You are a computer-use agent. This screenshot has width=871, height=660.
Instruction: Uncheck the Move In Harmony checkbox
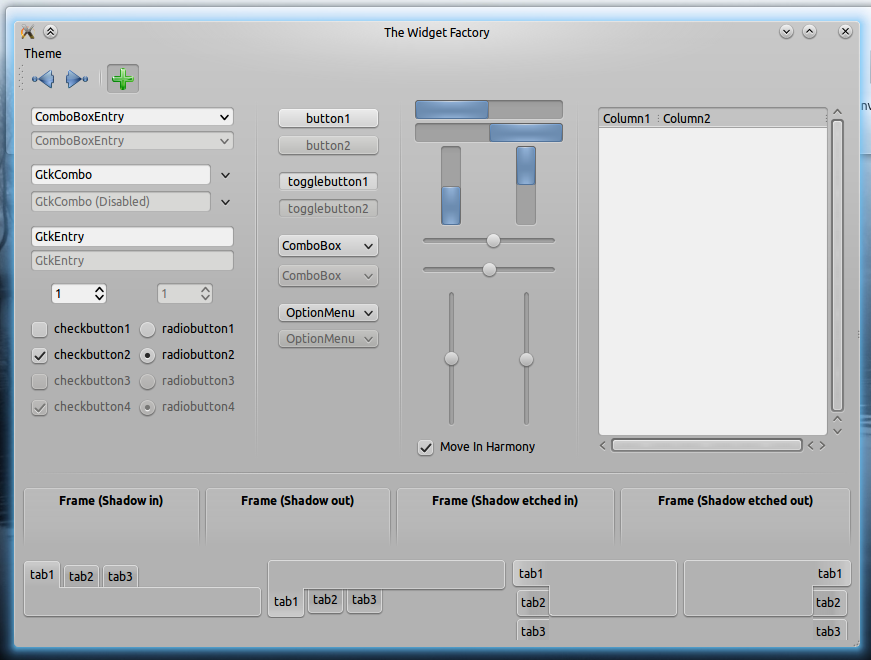pyautogui.click(x=426, y=447)
